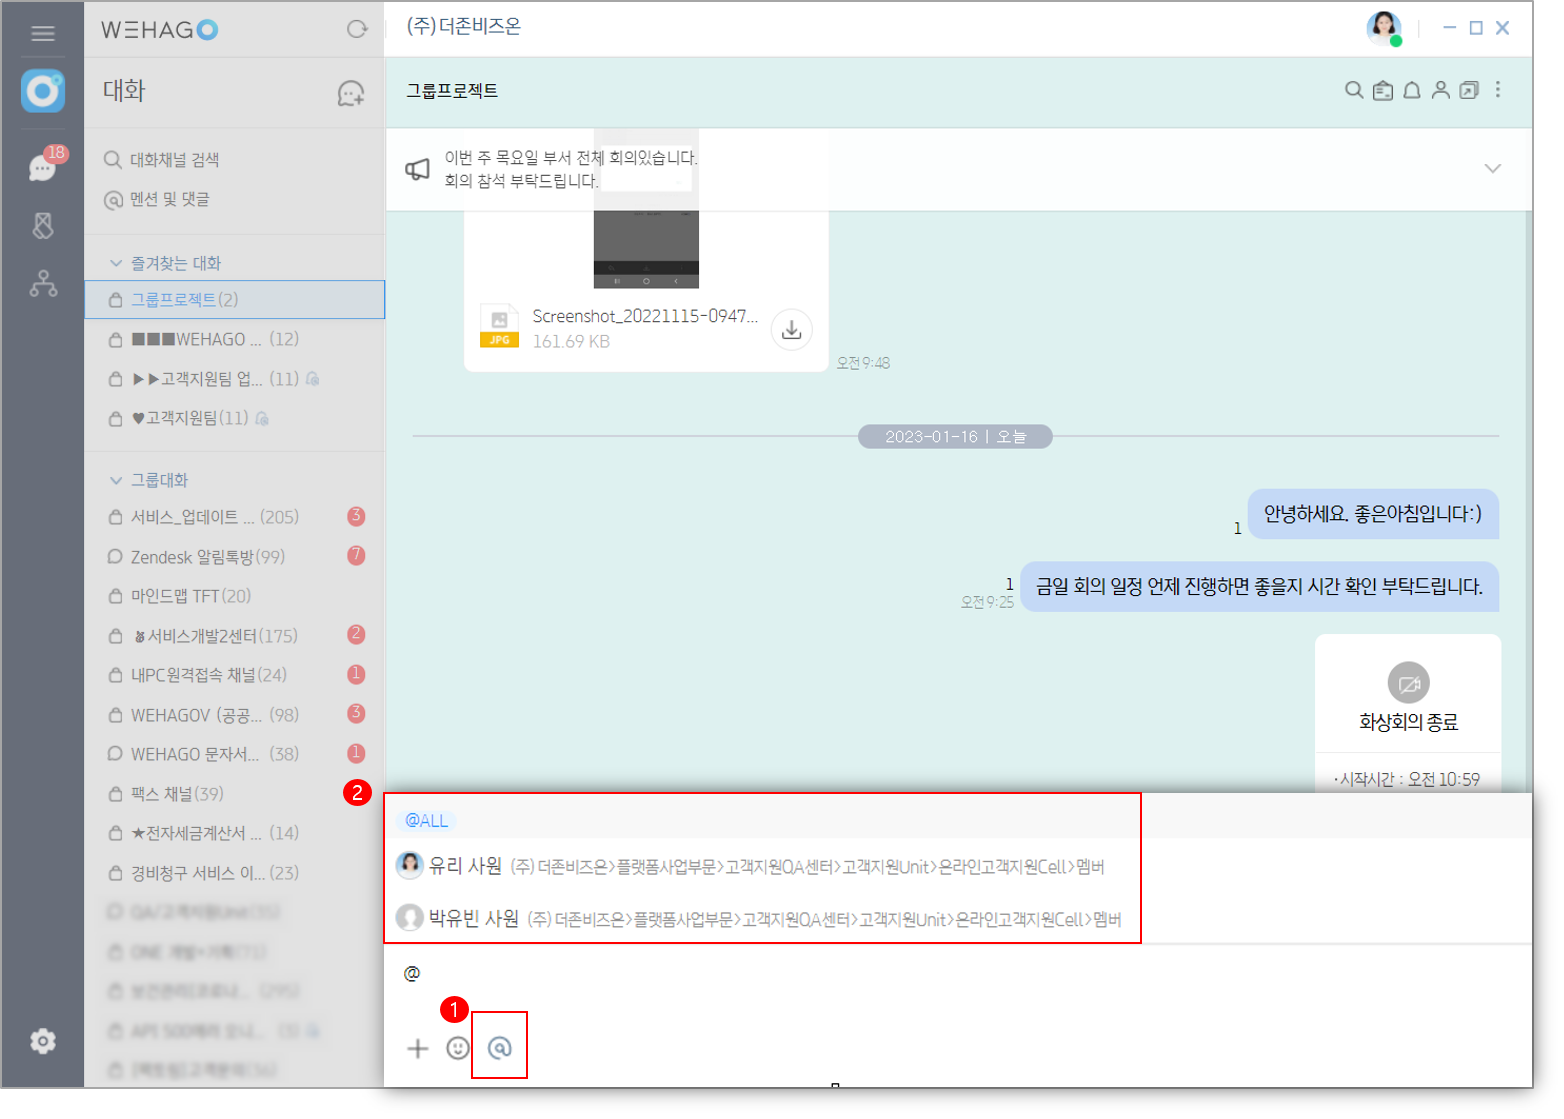The height and width of the screenshot is (1119, 1564).
Task: Open the mention (@) tool in the message input
Action: point(499,1047)
